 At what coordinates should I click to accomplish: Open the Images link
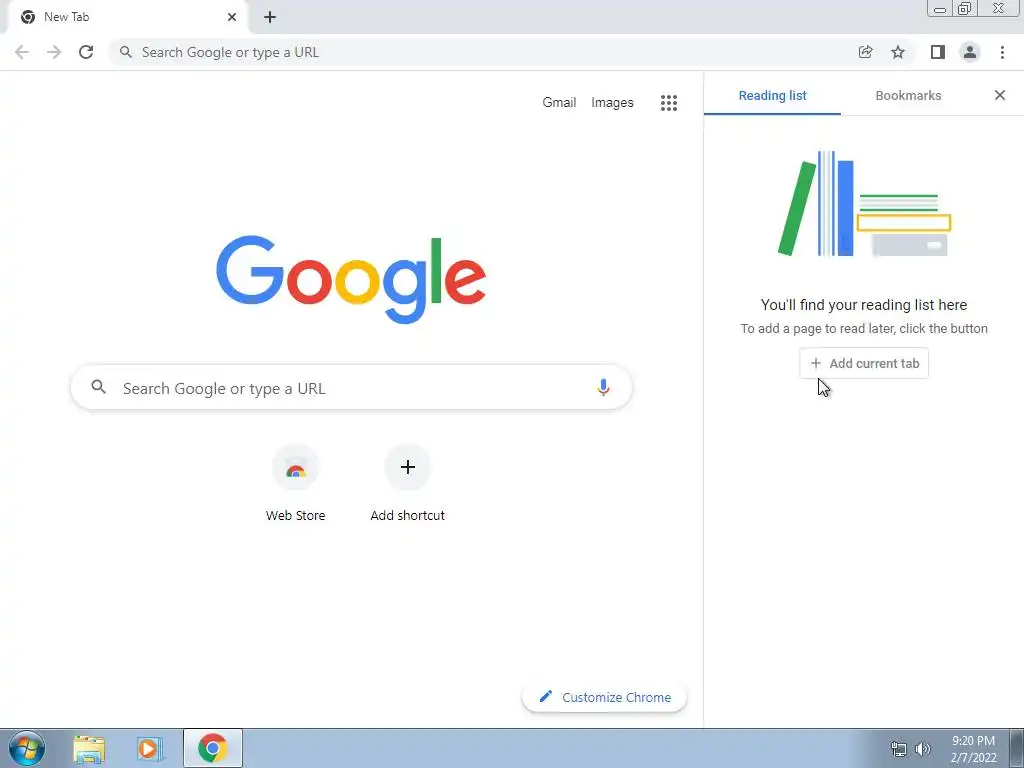tap(612, 103)
